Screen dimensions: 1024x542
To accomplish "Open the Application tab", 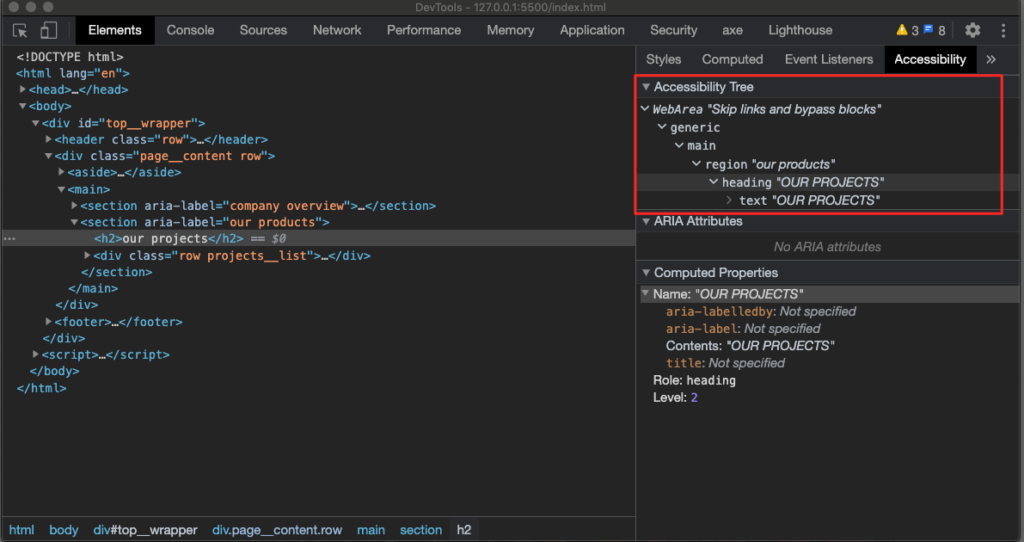I will click(x=592, y=30).
